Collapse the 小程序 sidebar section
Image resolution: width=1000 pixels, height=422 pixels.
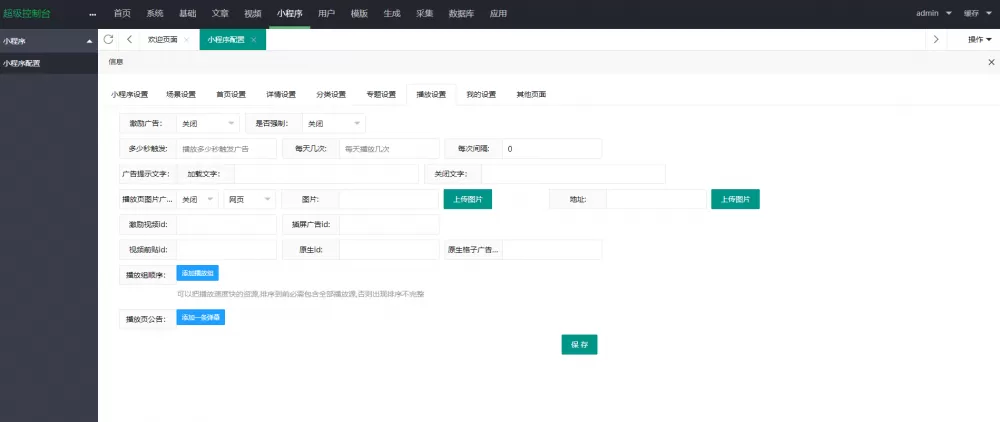[90, 41]
